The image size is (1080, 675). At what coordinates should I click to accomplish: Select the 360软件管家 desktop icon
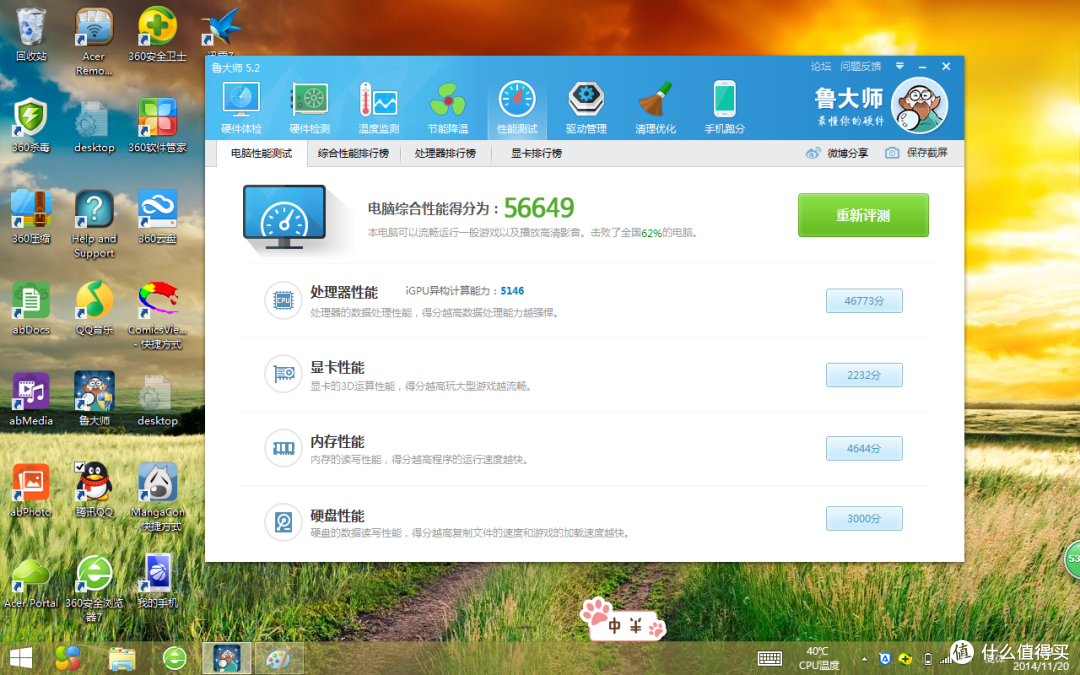click(157, 125)
